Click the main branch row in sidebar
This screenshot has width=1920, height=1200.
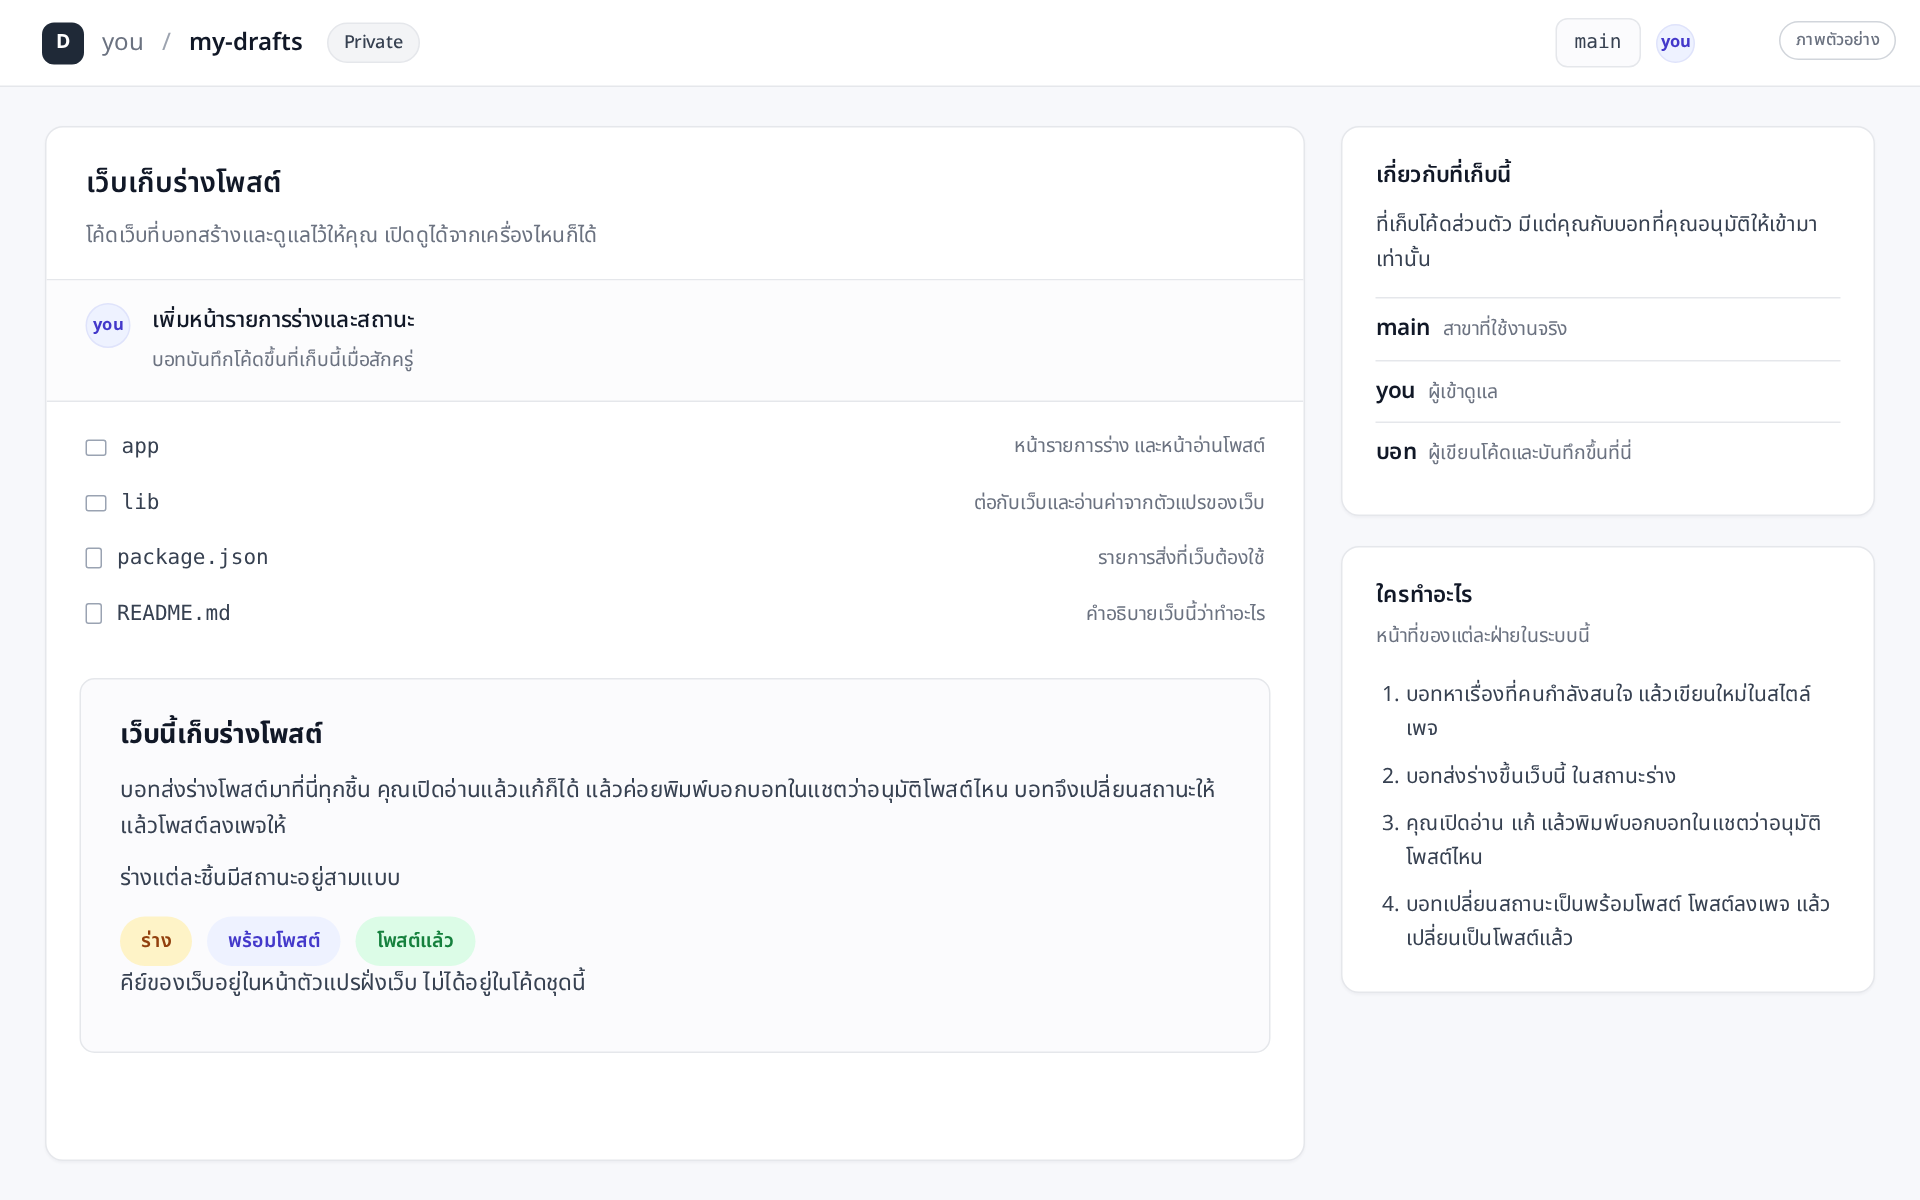(1607, 328)
